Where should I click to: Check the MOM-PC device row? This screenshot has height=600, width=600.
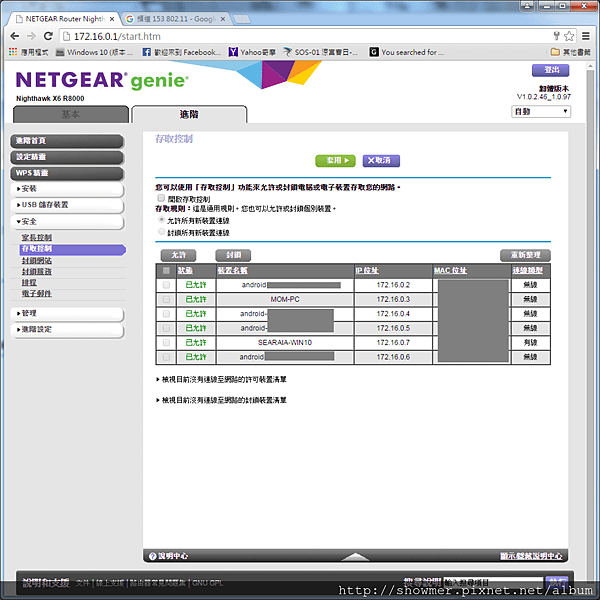click(x=166, y=299)
